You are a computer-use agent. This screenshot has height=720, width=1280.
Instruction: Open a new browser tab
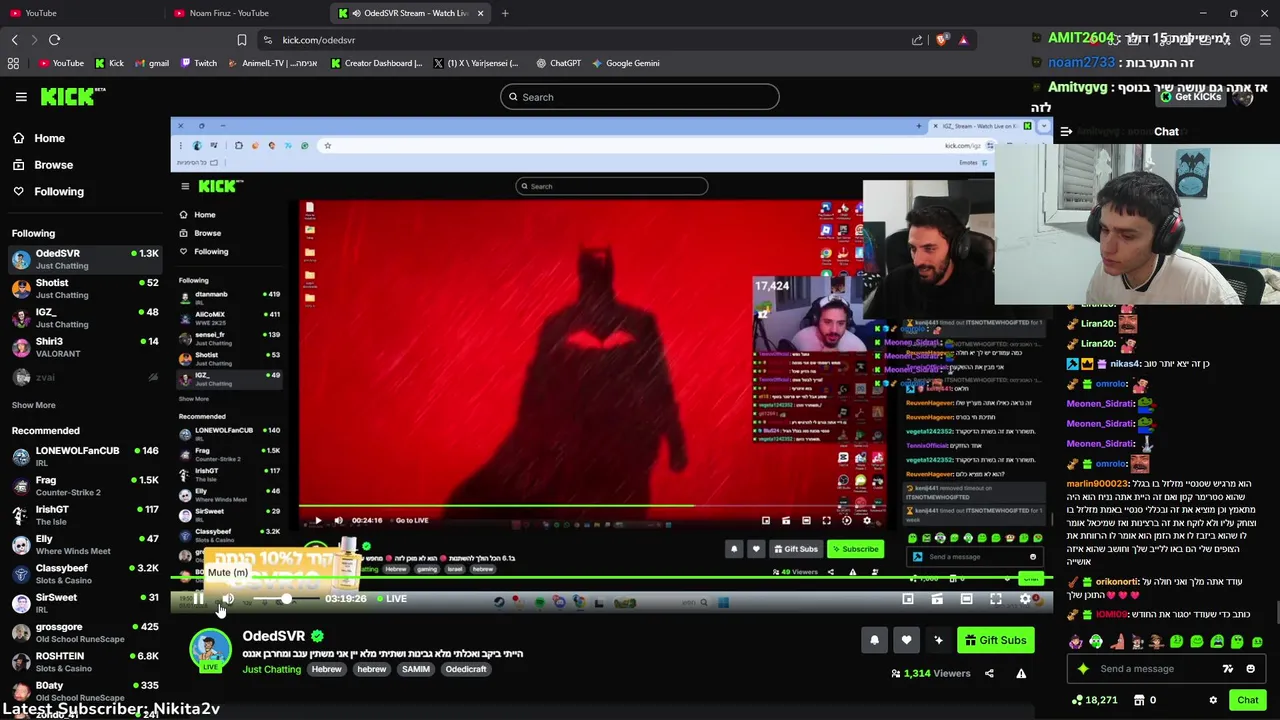505,13
